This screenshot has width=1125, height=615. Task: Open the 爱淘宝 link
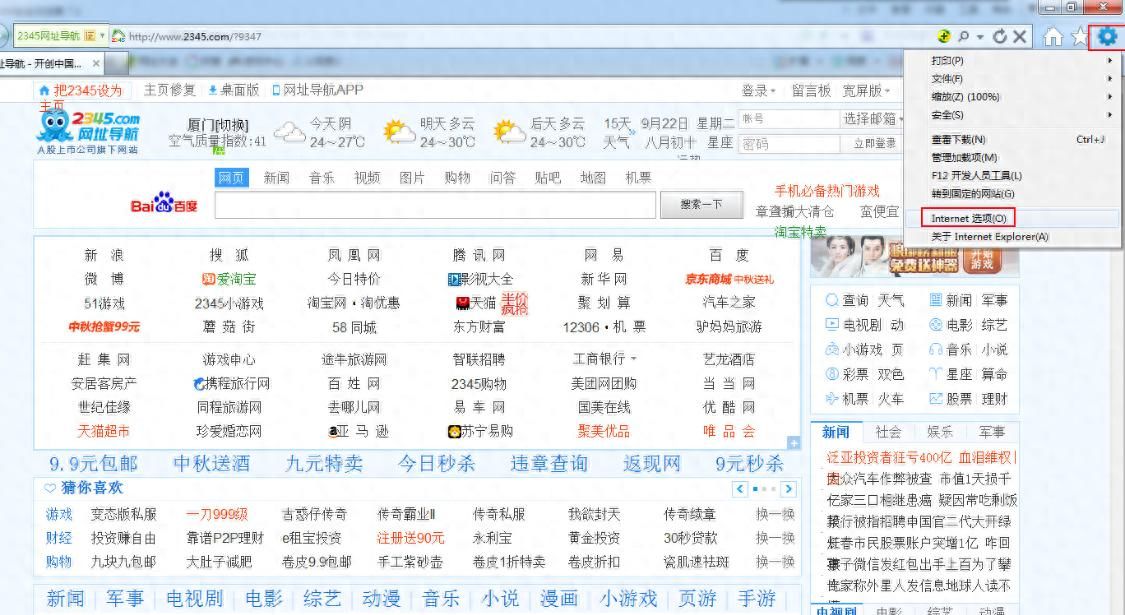pyautogui.click(x=230, y=279)
